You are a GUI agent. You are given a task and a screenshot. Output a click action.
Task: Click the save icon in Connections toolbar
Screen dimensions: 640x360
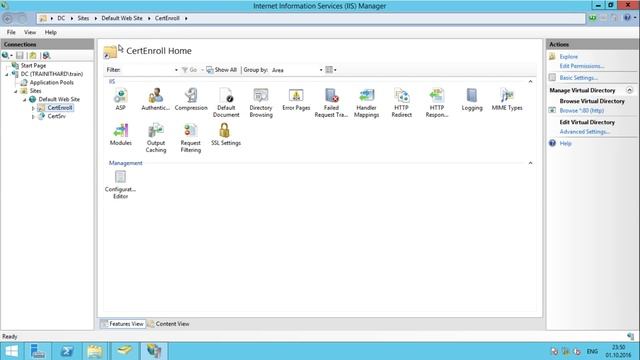[x=20, y=56]
